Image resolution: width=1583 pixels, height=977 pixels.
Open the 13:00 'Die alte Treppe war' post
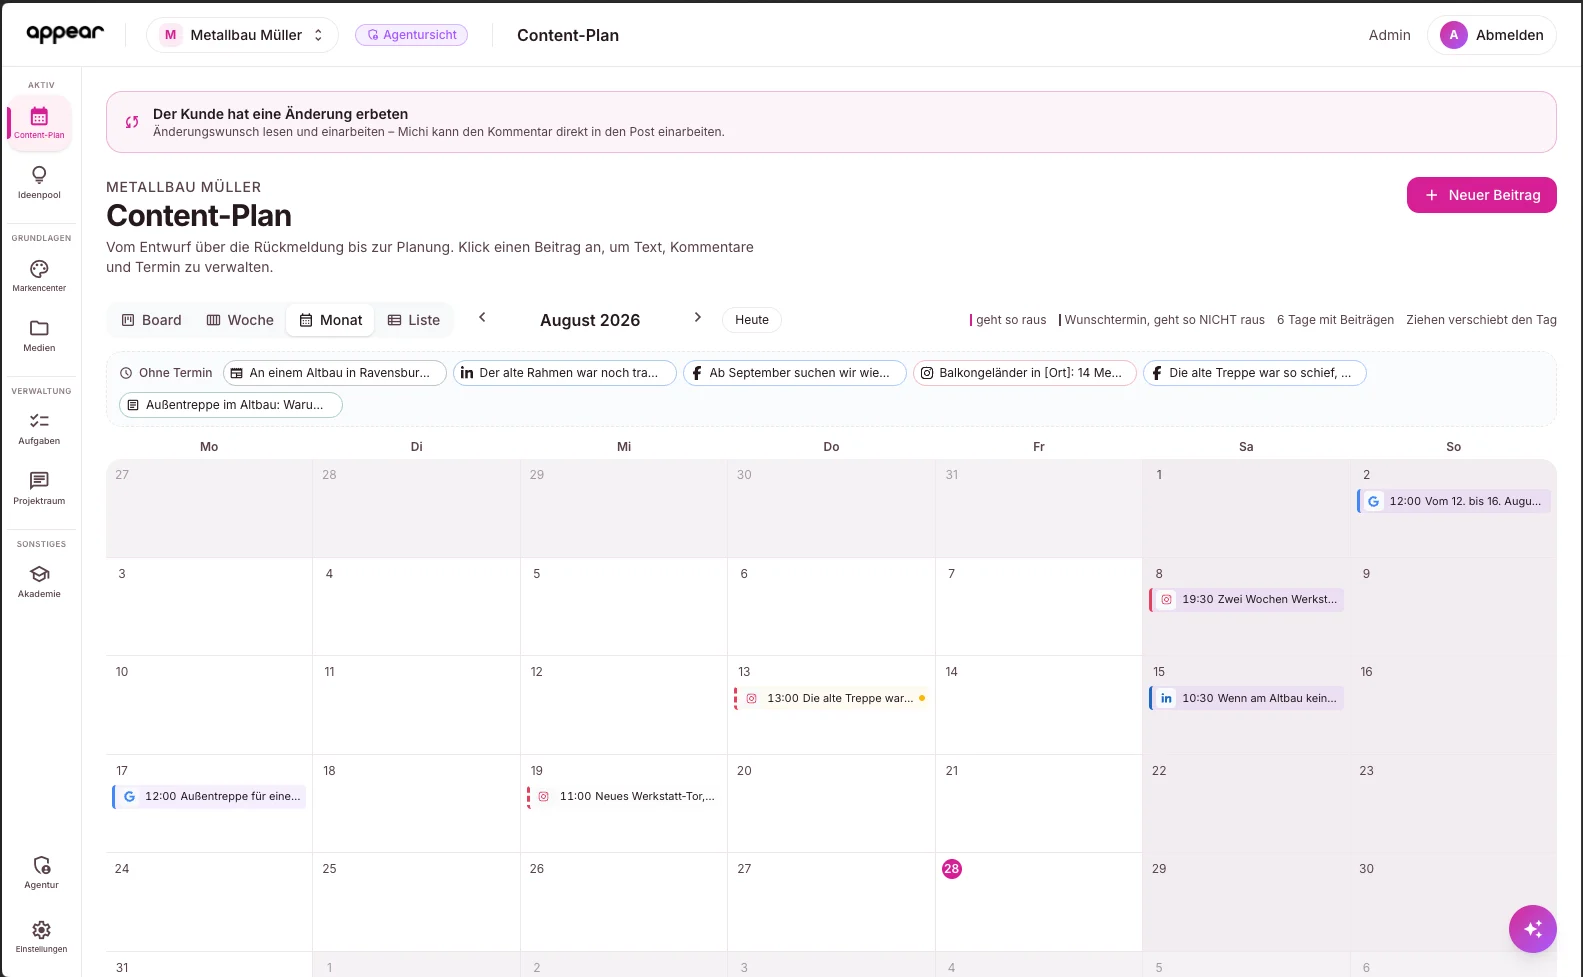coord(832,698)
